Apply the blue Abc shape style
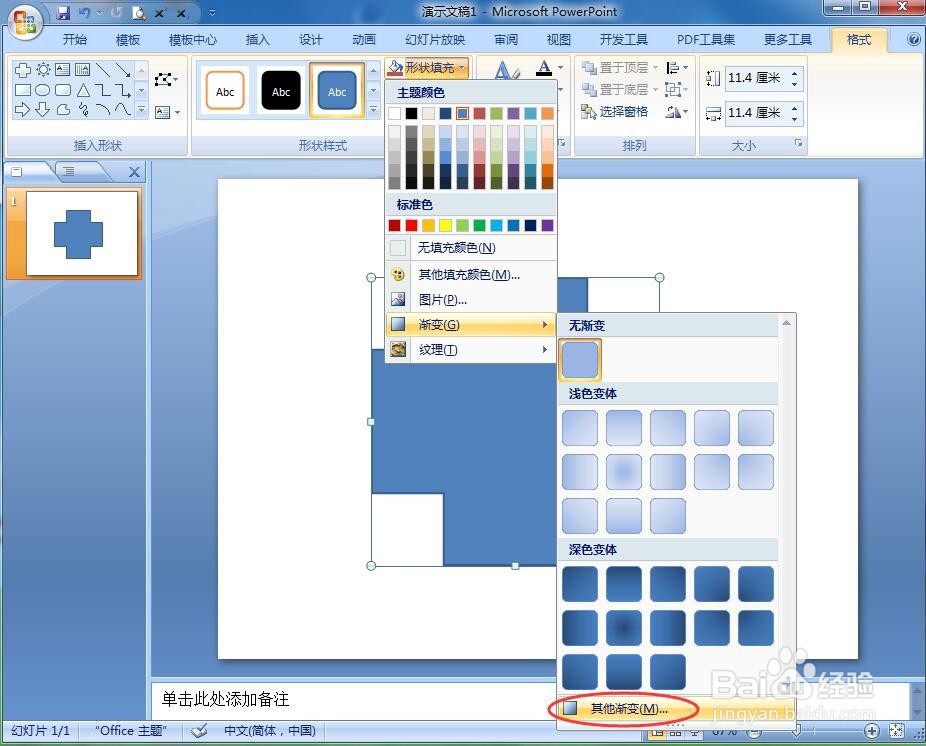The height and width of the screenshot is (746, 926). 337,91
